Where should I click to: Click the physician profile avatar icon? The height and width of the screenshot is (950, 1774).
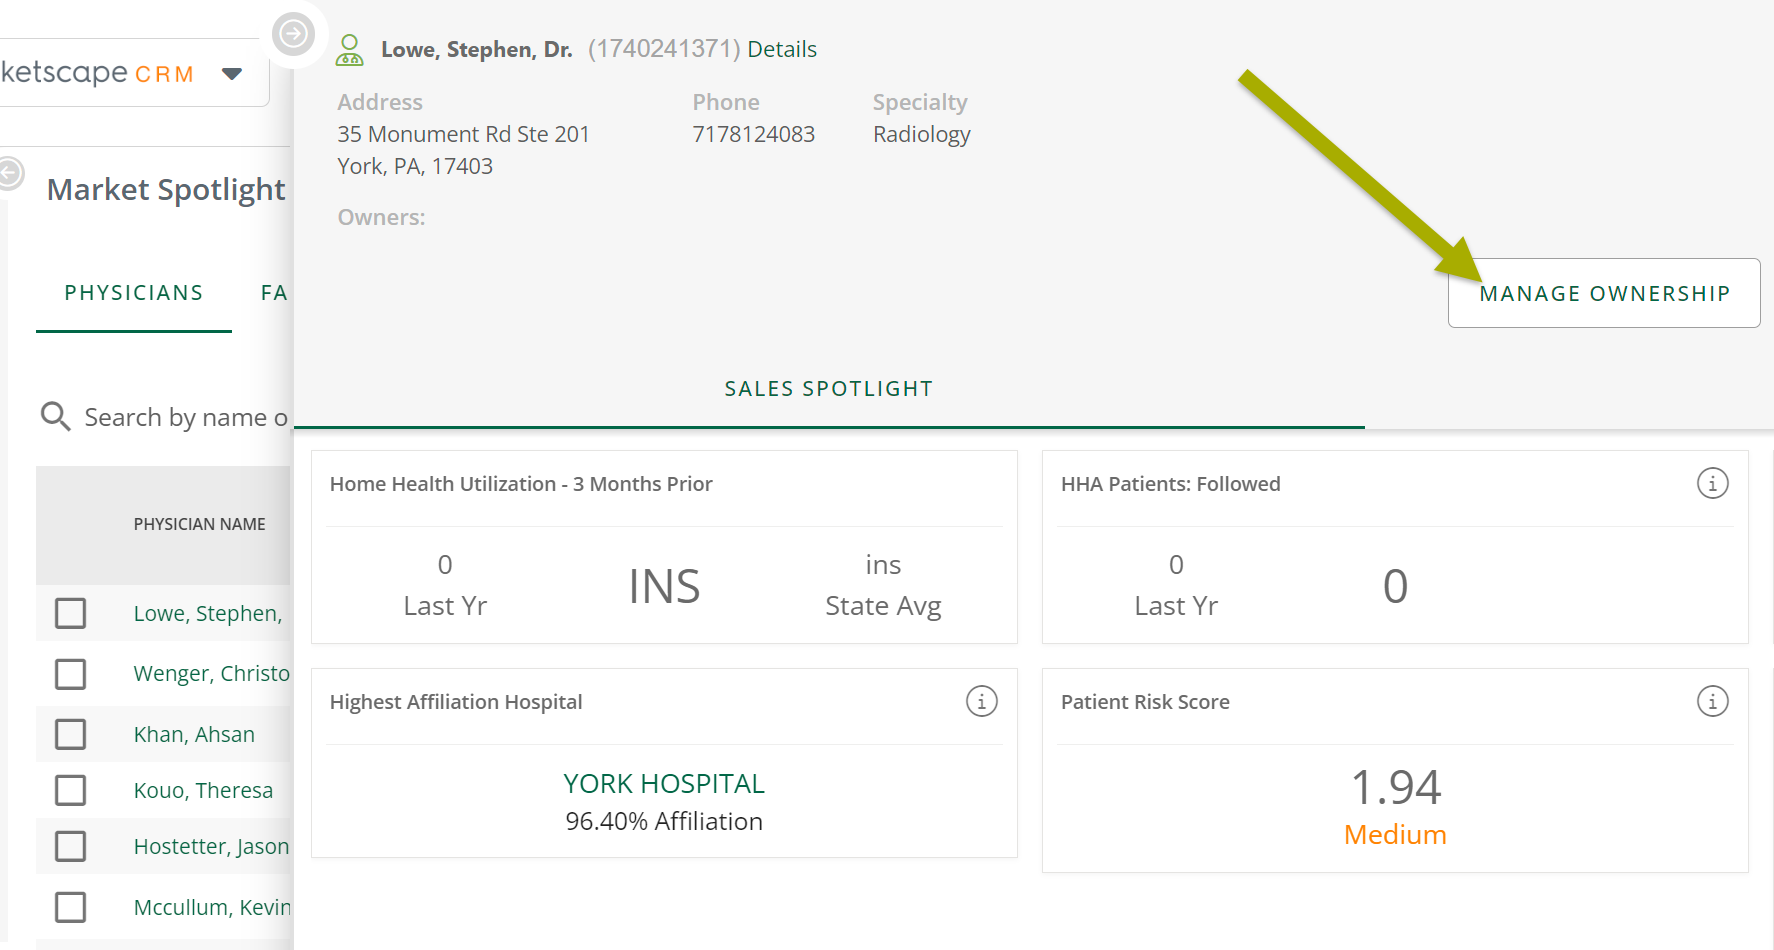(x=349, y=50)
